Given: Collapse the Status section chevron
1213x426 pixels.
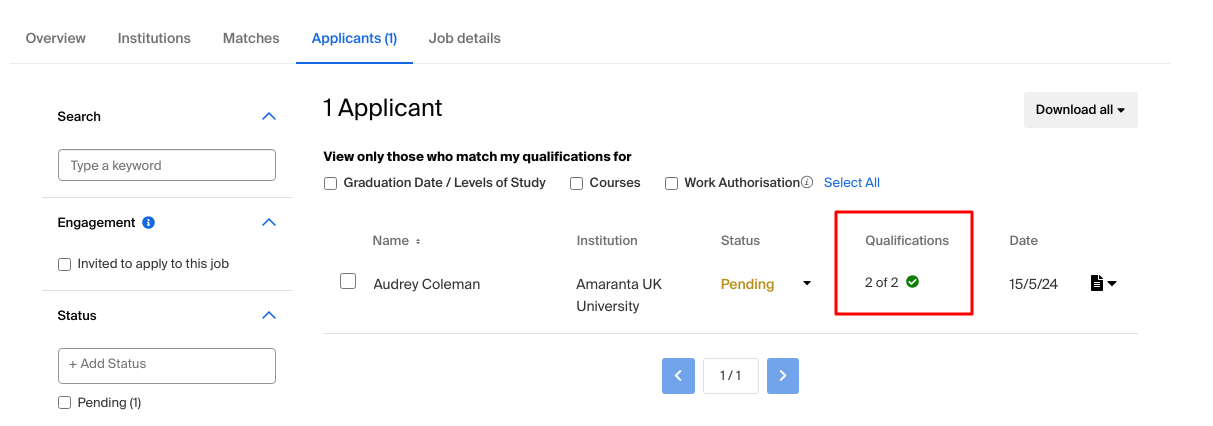Looking at the screenshot, I should [x=268, y=315].
